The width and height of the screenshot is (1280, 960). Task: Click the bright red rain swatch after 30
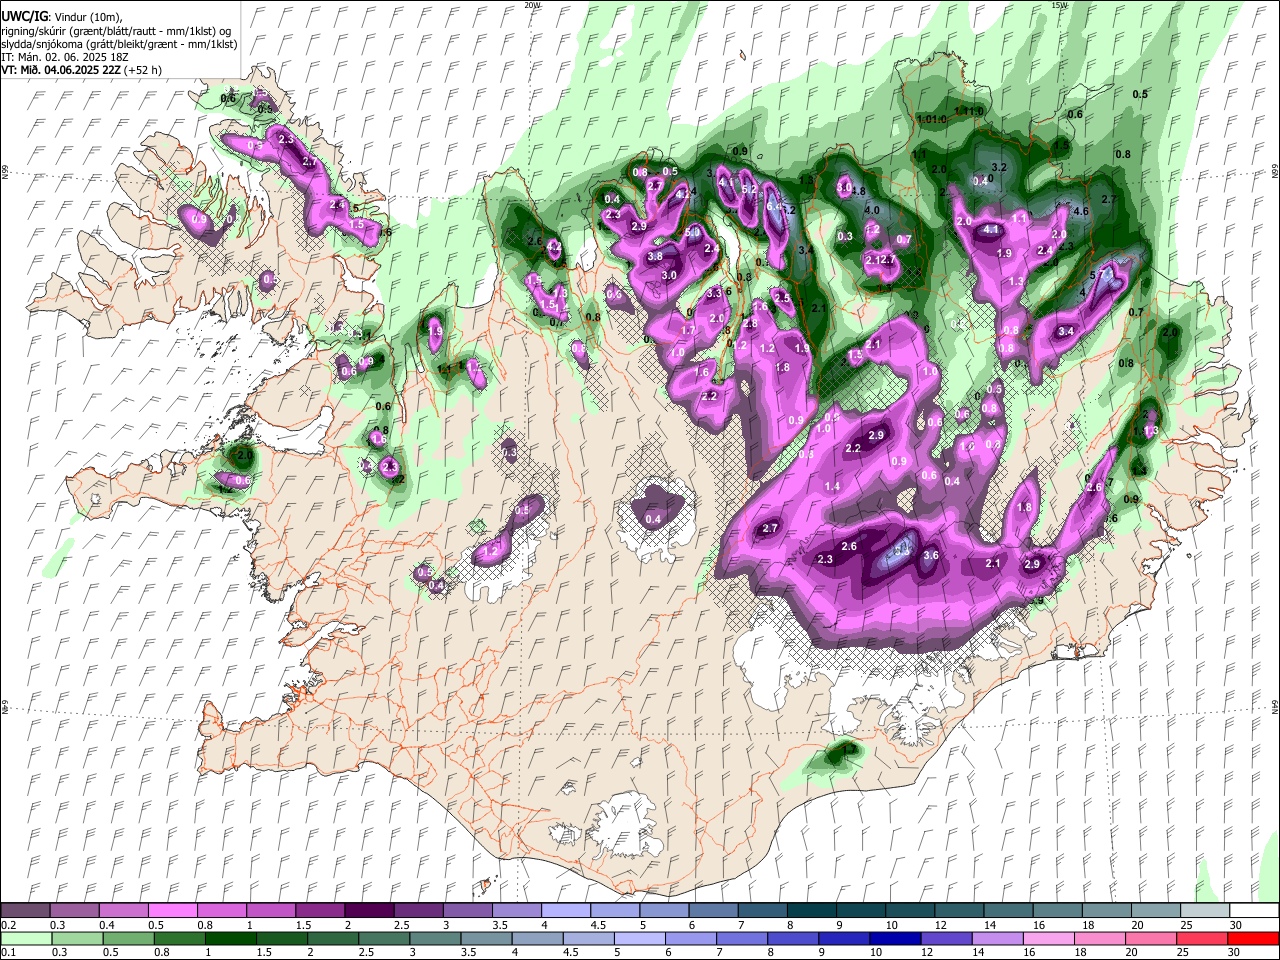point(1254,938)
